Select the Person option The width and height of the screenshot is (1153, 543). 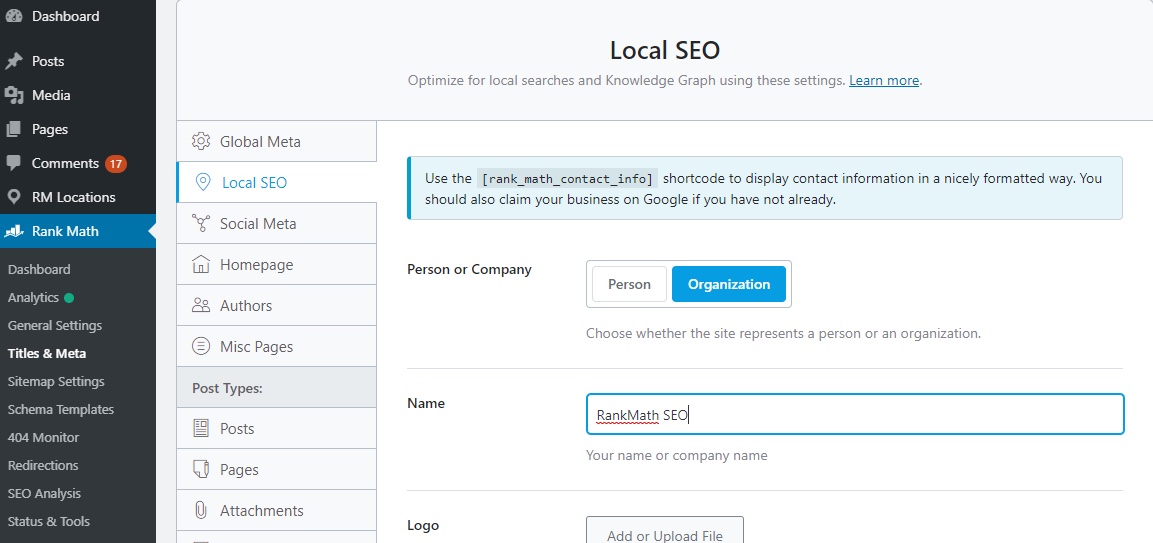point(629,284)
